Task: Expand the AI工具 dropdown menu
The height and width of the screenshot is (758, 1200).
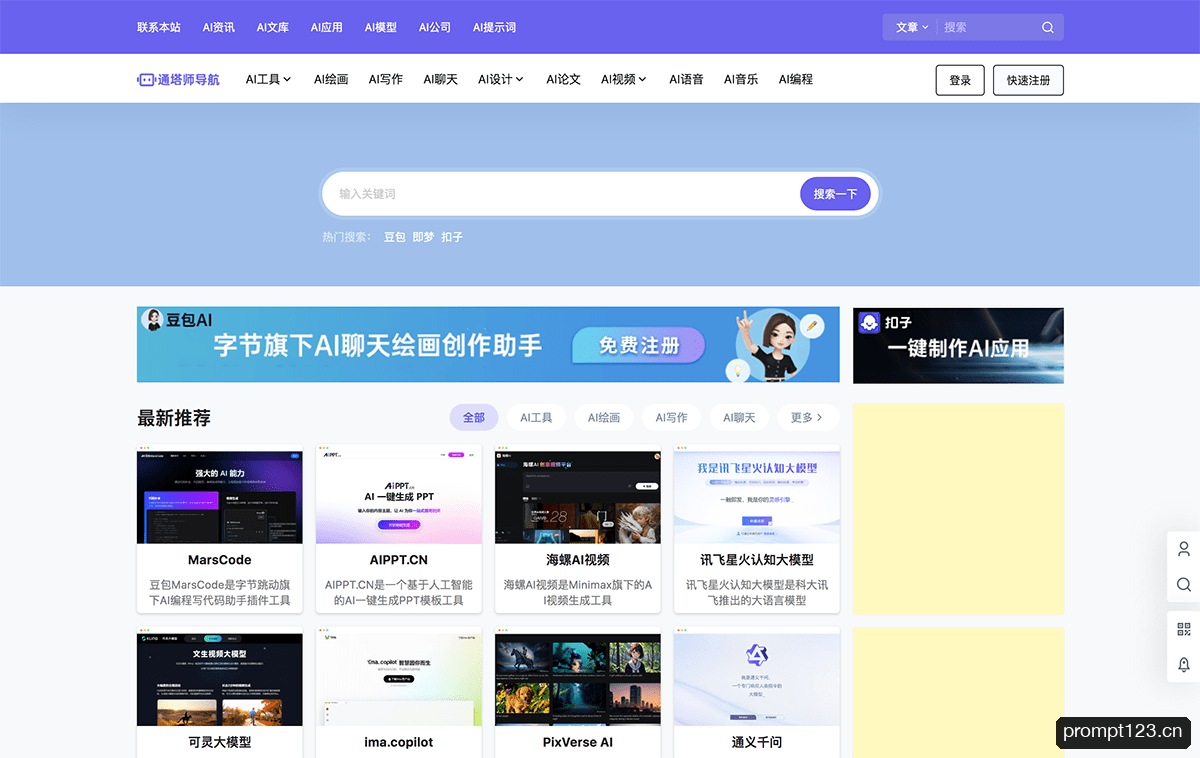Action: (268, 79)
